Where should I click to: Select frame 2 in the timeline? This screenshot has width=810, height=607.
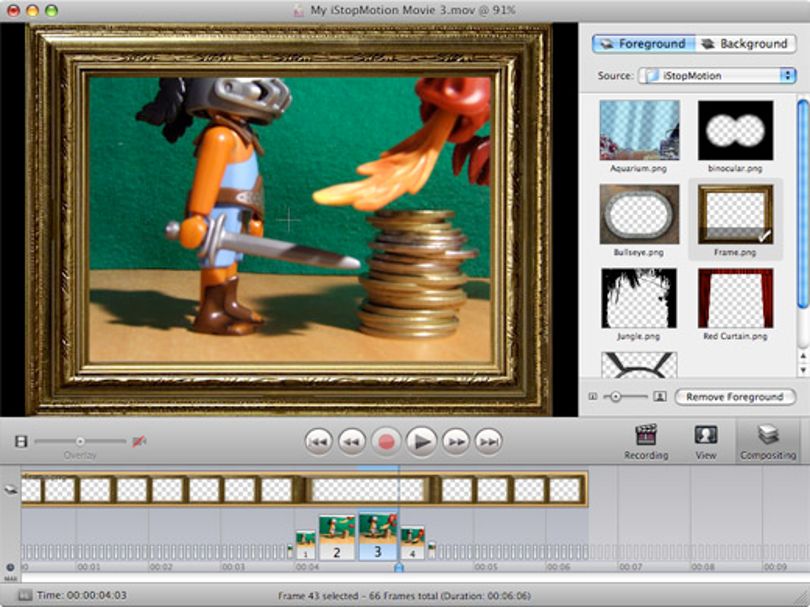[x=337, y=537]
